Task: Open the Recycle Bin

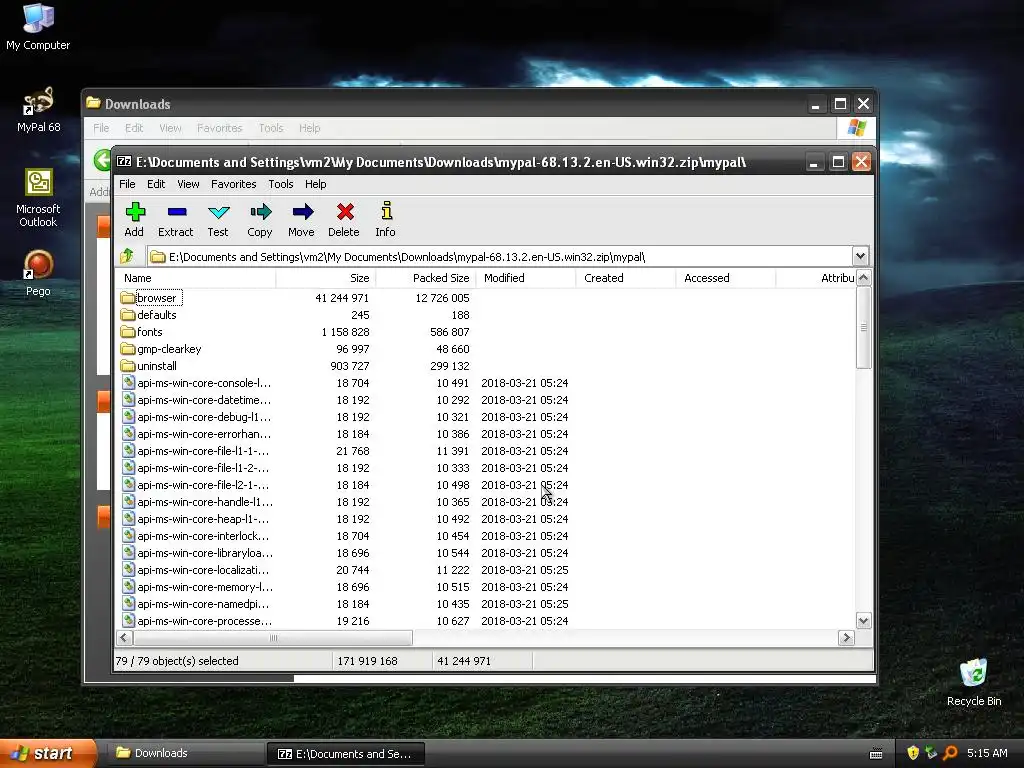Action: (974, 682)
